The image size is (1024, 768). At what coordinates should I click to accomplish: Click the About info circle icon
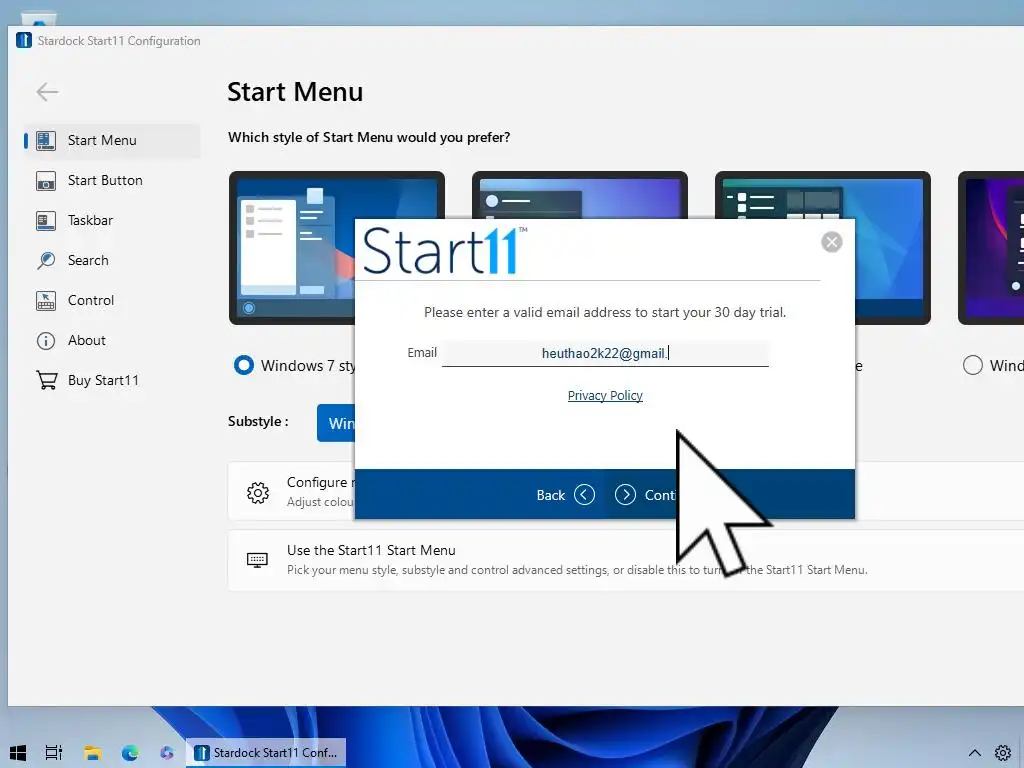click(x=46, y=341)
